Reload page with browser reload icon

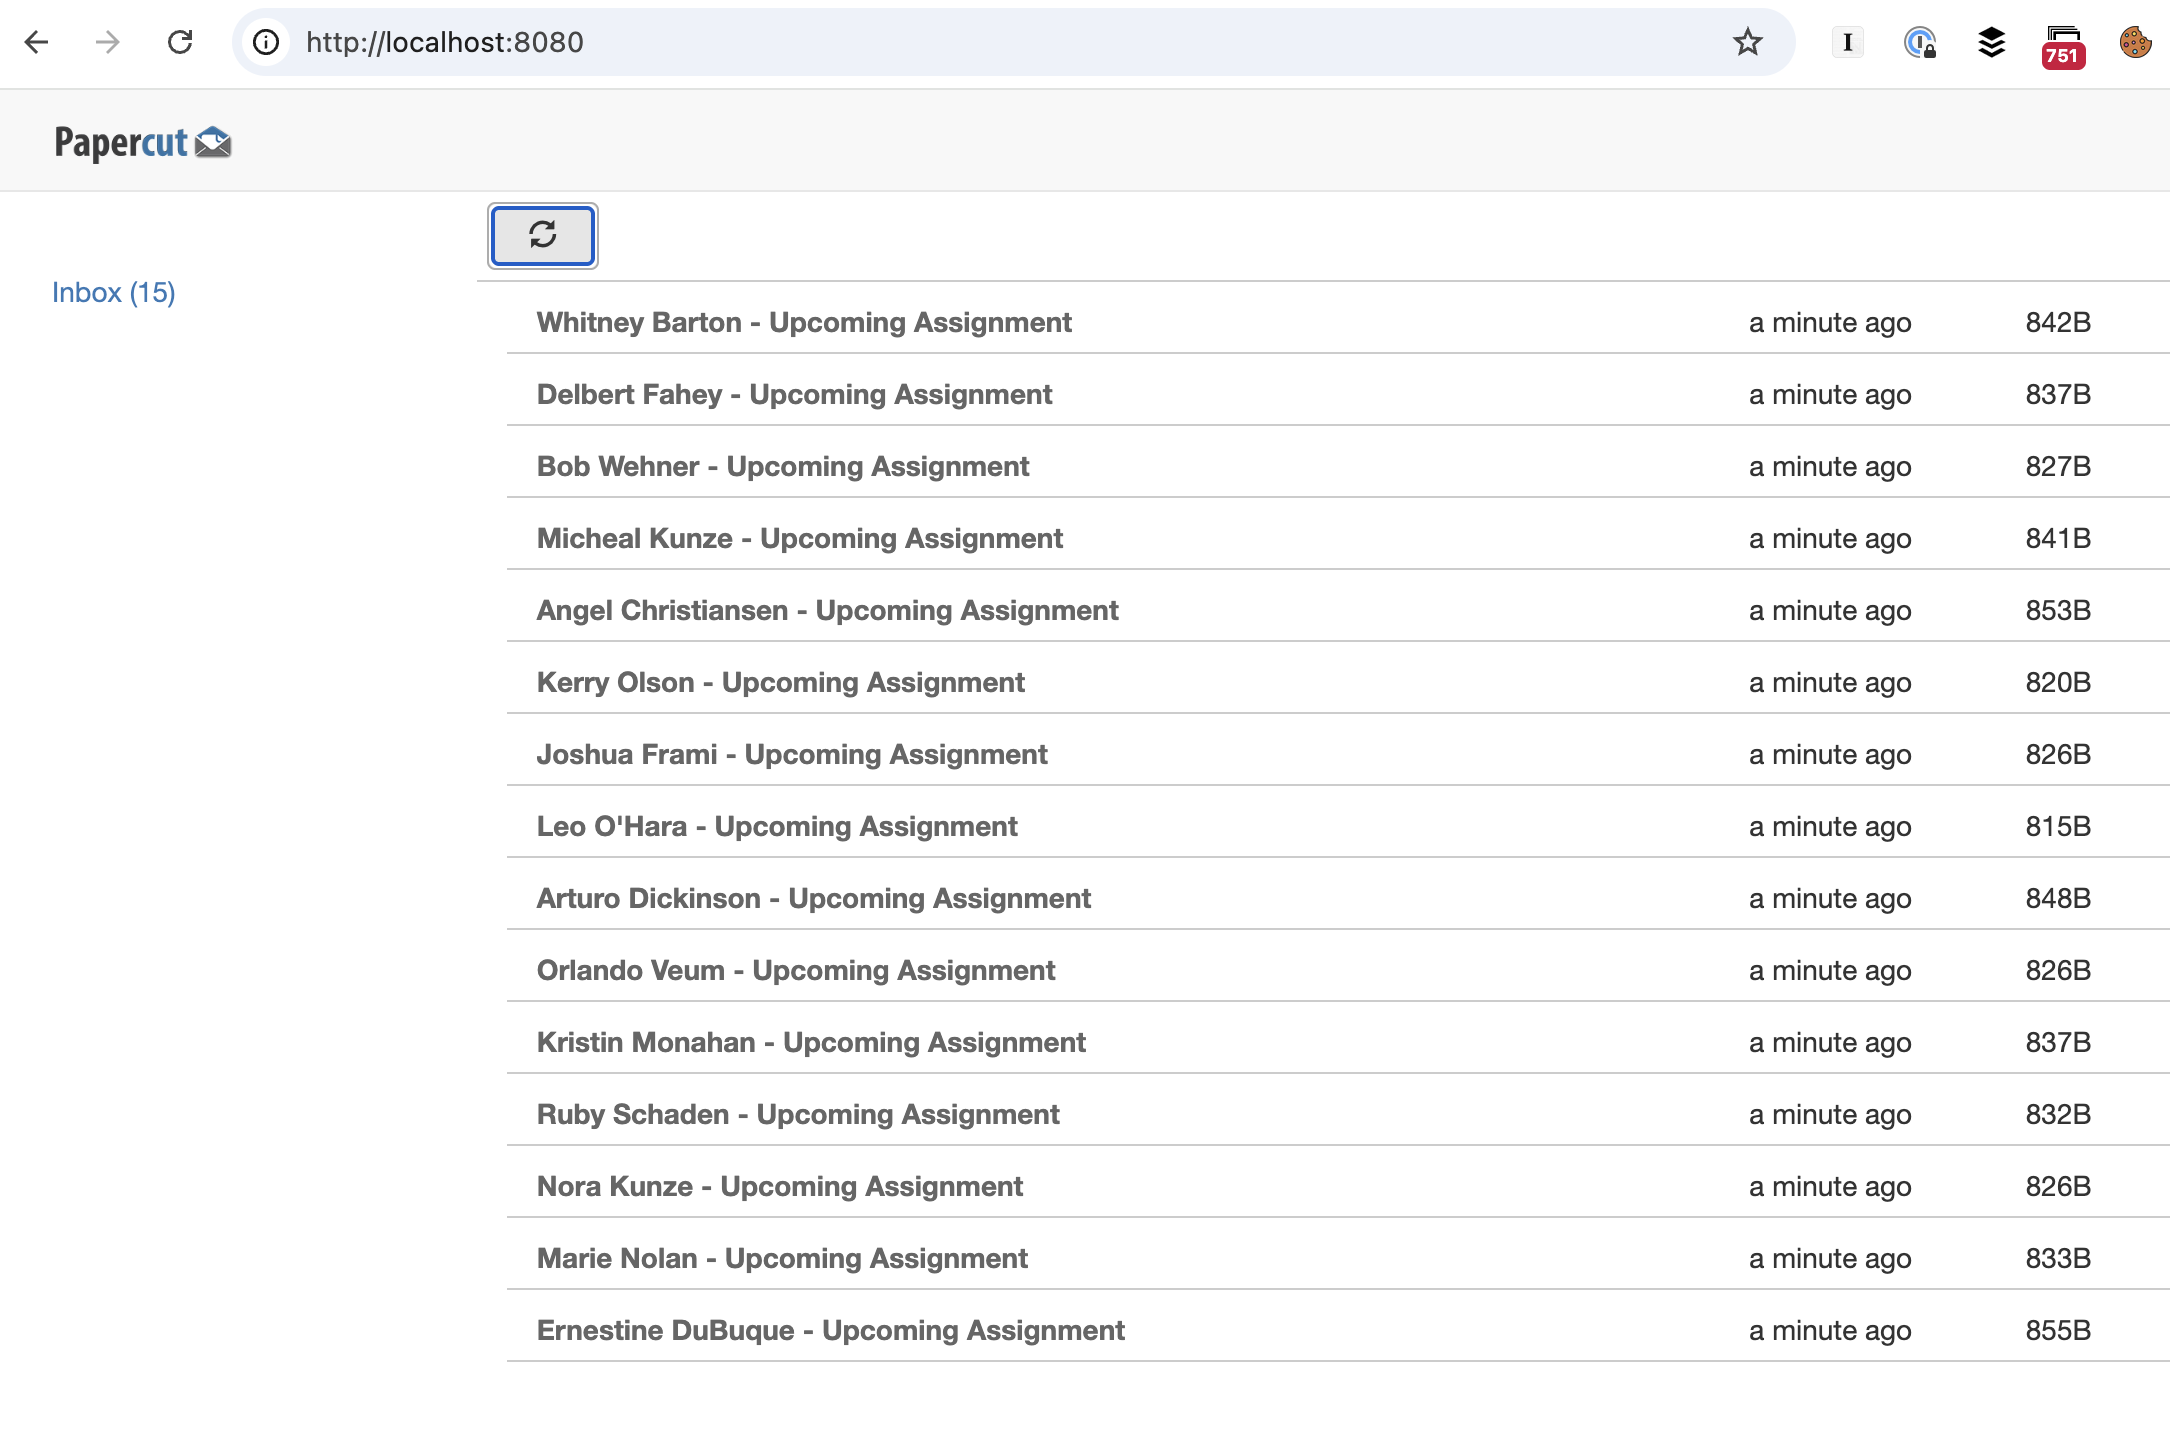click(180, 42)
